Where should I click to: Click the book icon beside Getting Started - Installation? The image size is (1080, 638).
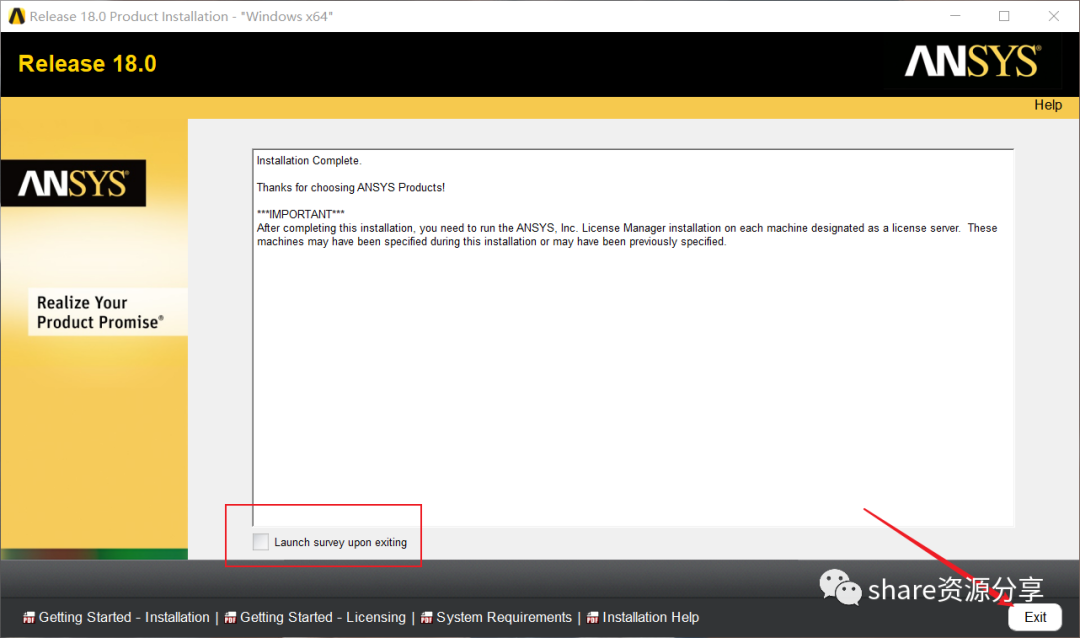(28, 617)
